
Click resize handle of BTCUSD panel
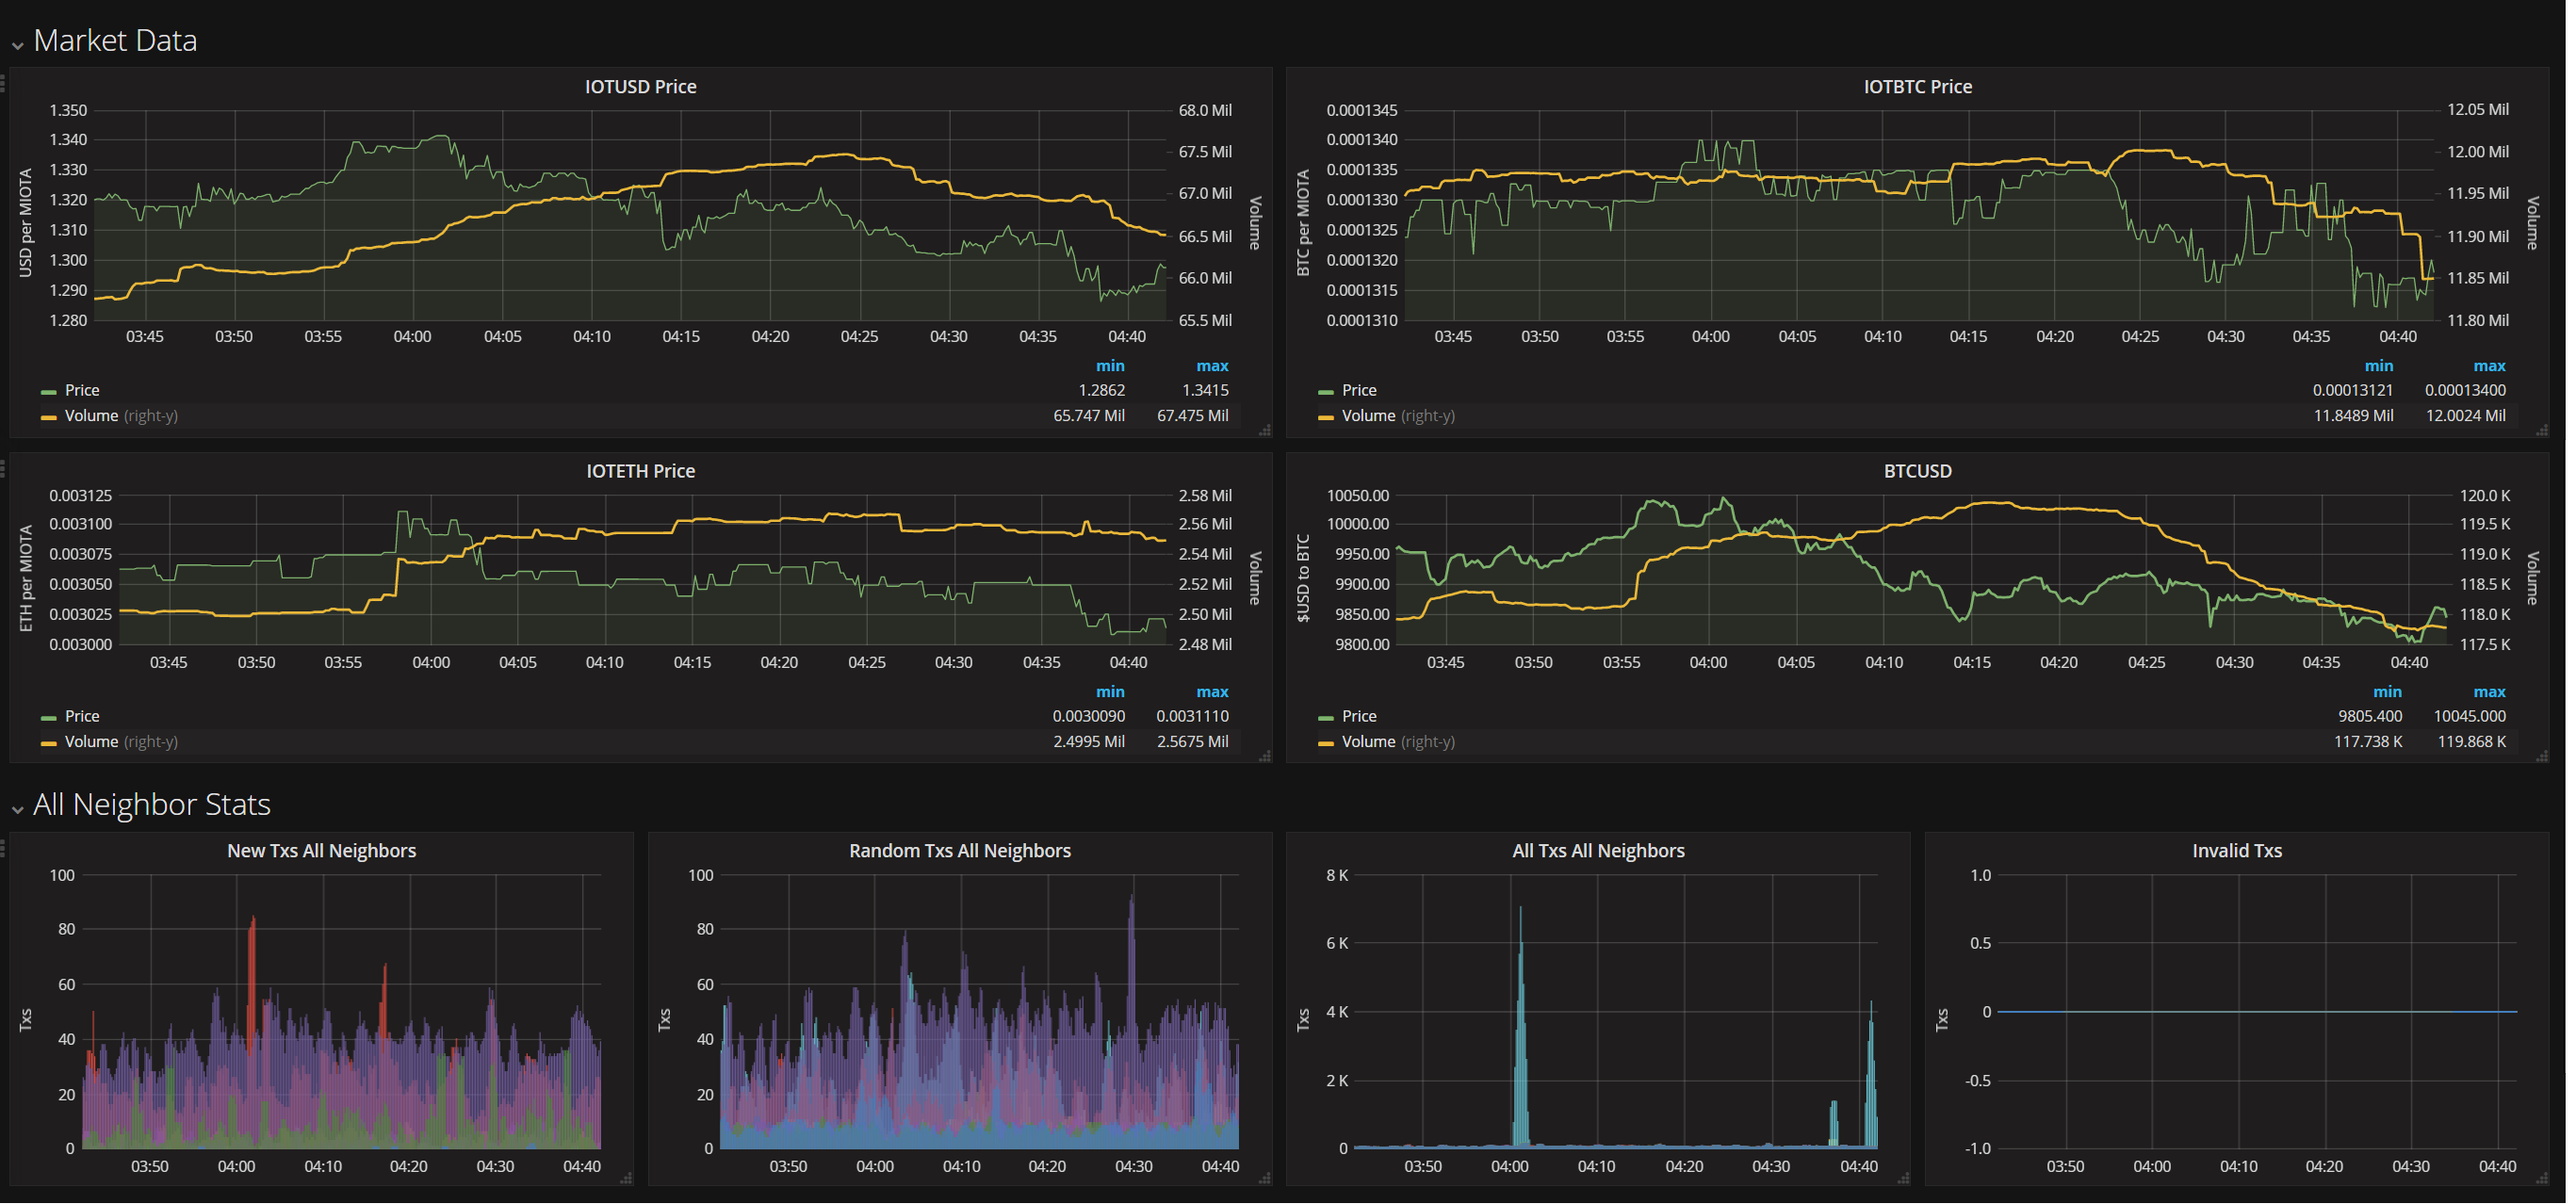(2541, 756)
